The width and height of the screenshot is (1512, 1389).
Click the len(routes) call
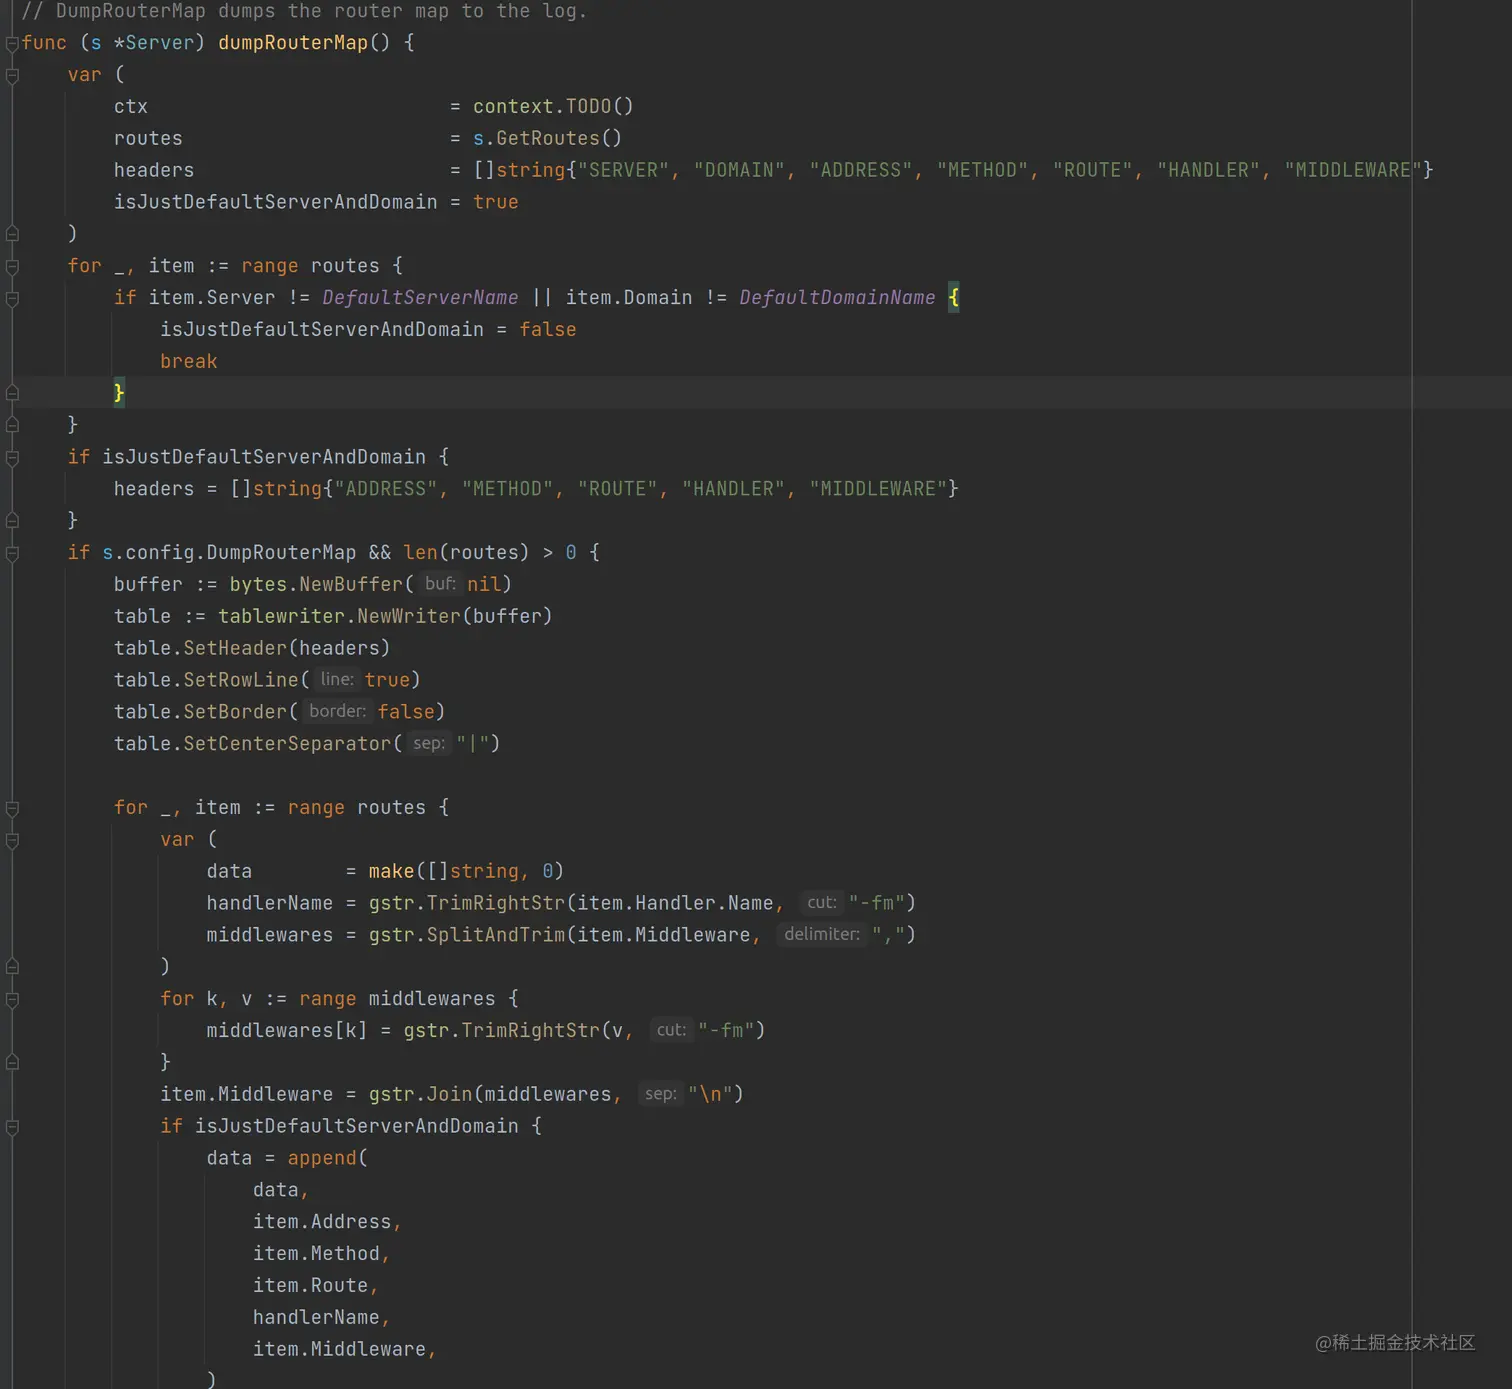(x=466, y=553)
